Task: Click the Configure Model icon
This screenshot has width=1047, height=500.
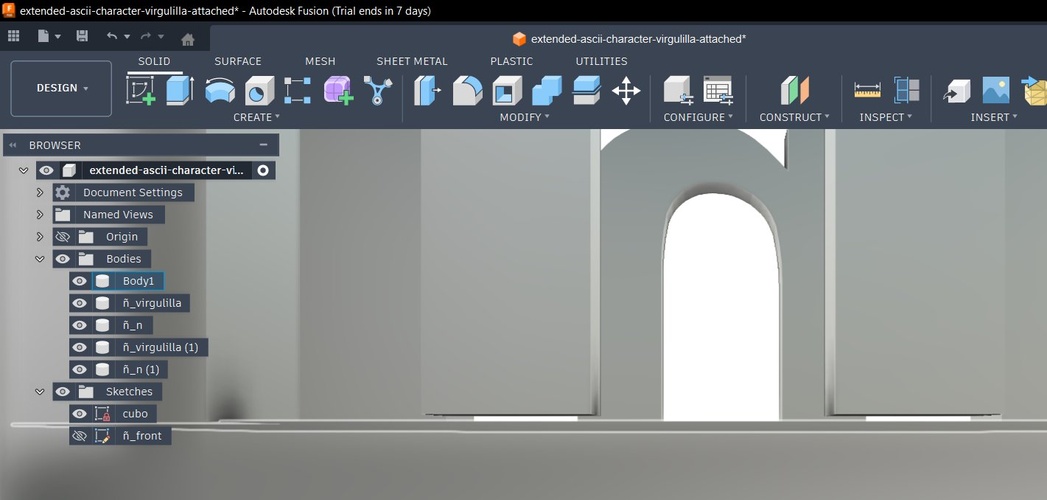Action: (679, 90)
